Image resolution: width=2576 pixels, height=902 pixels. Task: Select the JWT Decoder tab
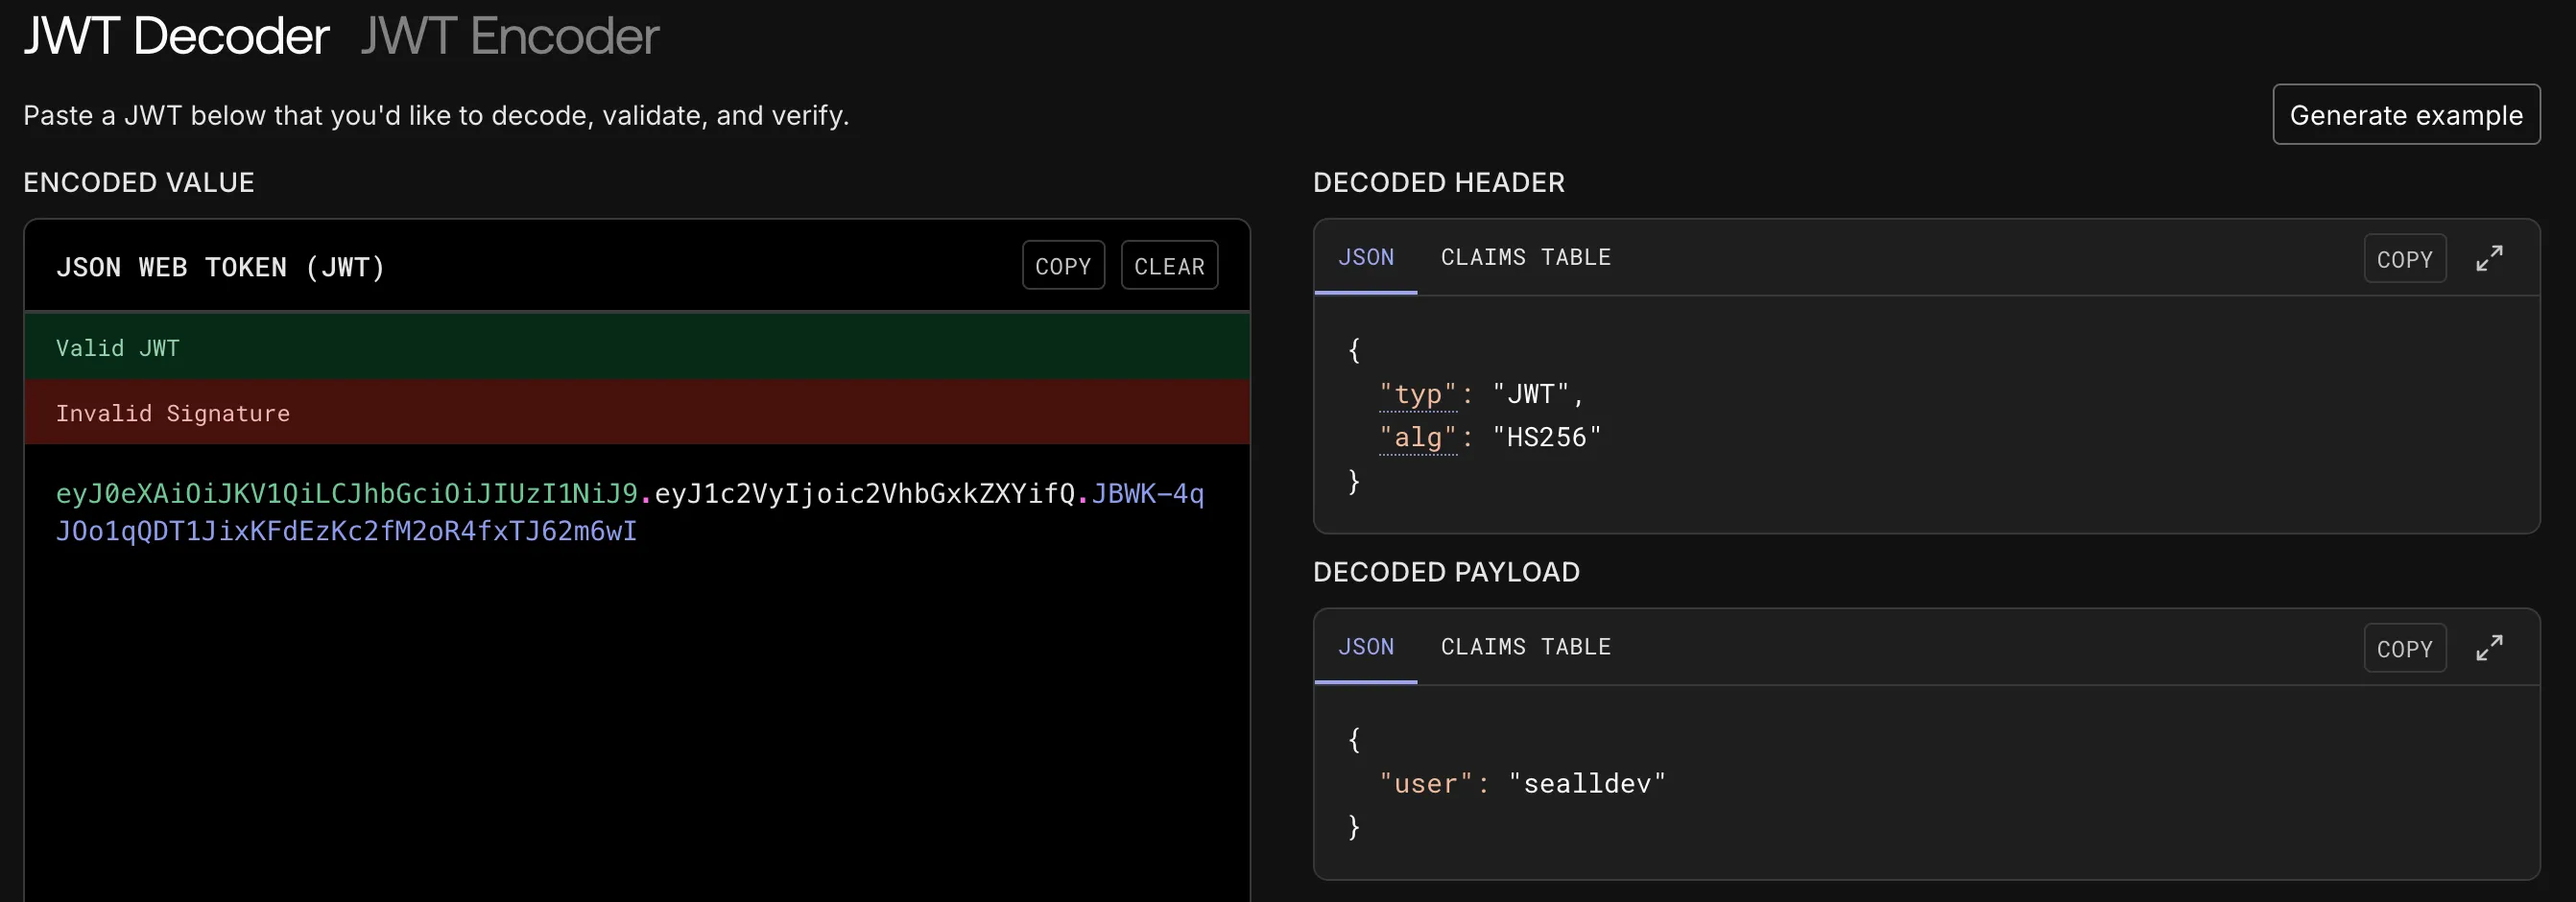click(176, 36)
